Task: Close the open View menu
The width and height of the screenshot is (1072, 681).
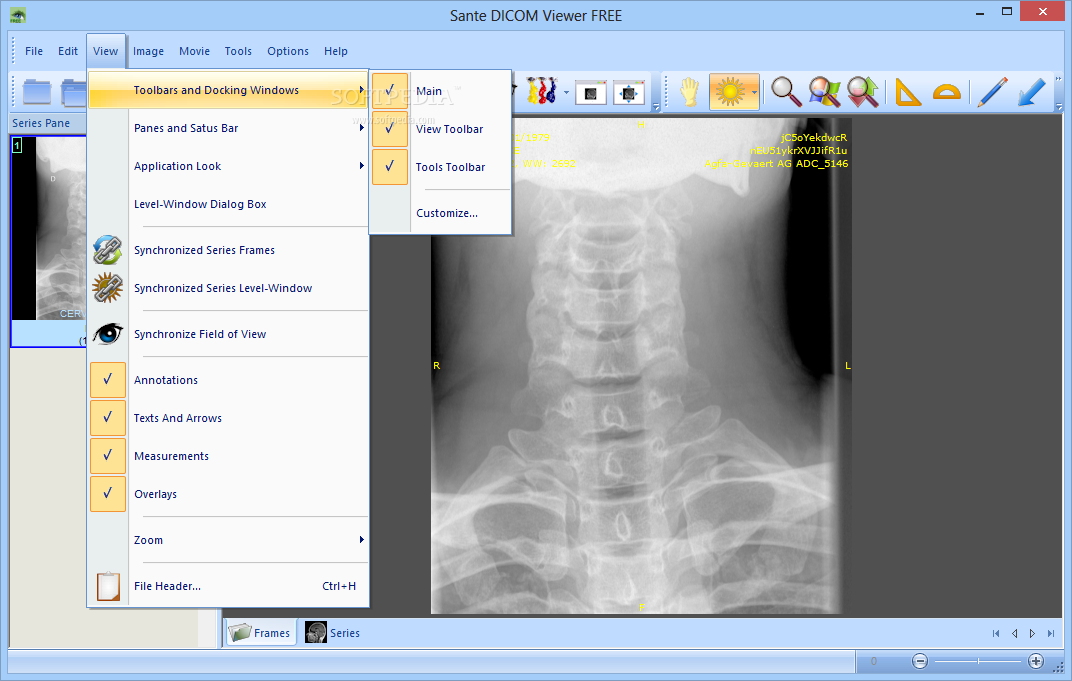Action: (105, 51)
